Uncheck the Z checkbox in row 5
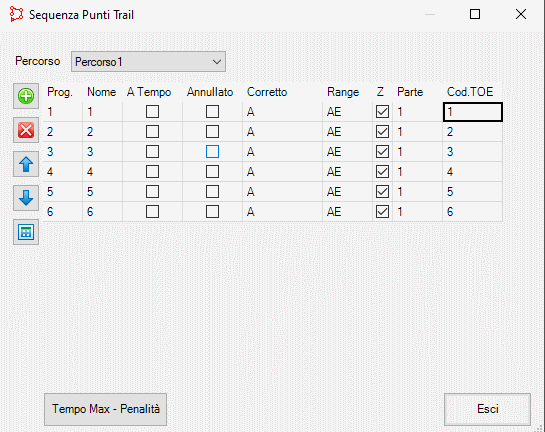The height and width of the screenshot is (432, 545). click(382, 192)
